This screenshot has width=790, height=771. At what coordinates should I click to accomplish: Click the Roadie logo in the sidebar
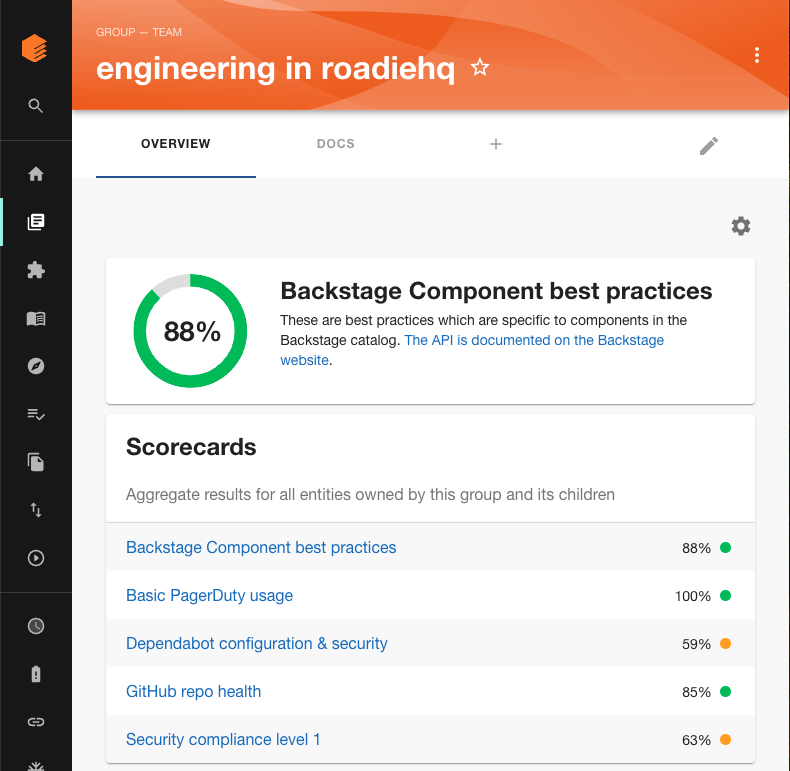click(34, 48)
